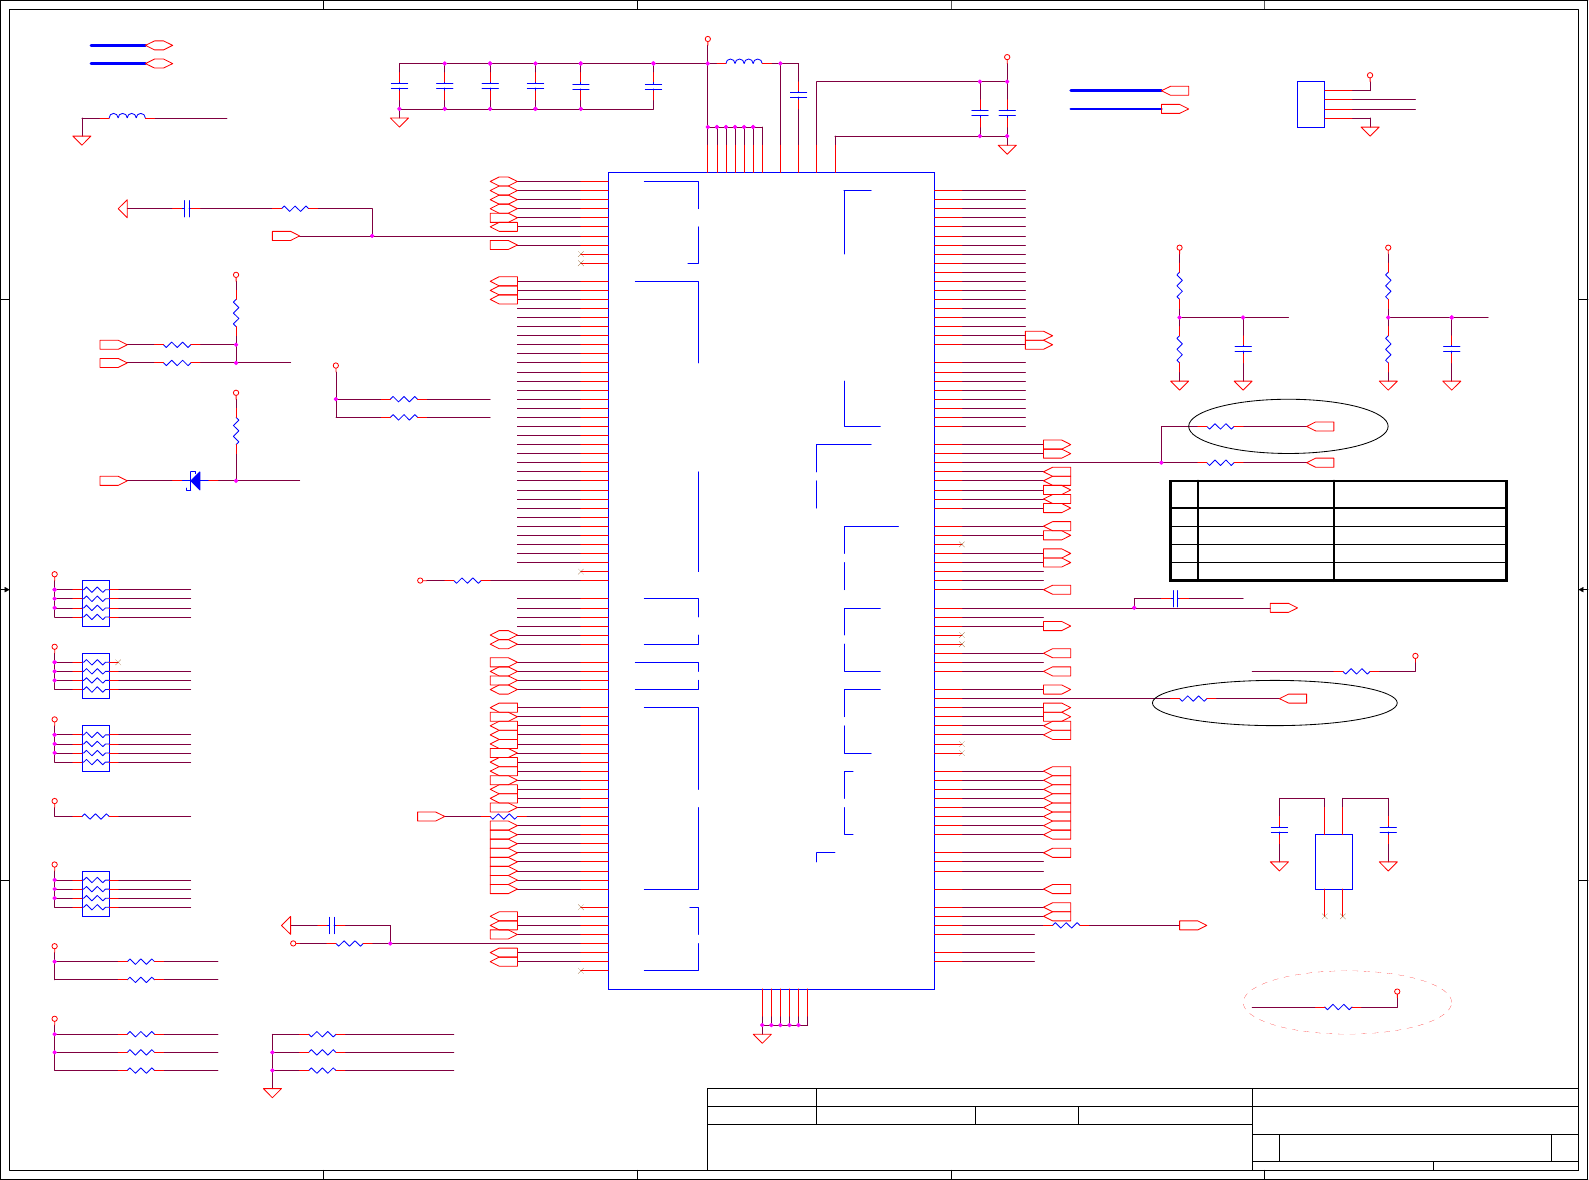The height and width of the screenshot is (1180, 1589).
Task: Select the vertical pull-up resistor above the diode
Action: pyautogui.click(x=236, y=432)
